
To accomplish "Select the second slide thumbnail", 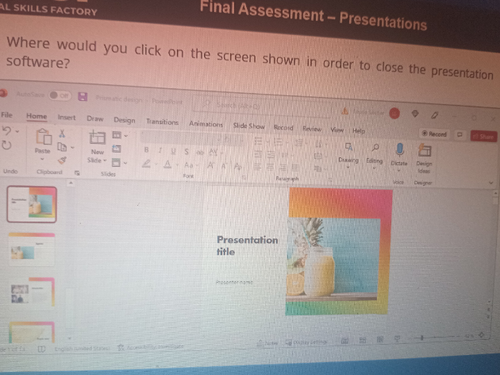I will (31, 249).
